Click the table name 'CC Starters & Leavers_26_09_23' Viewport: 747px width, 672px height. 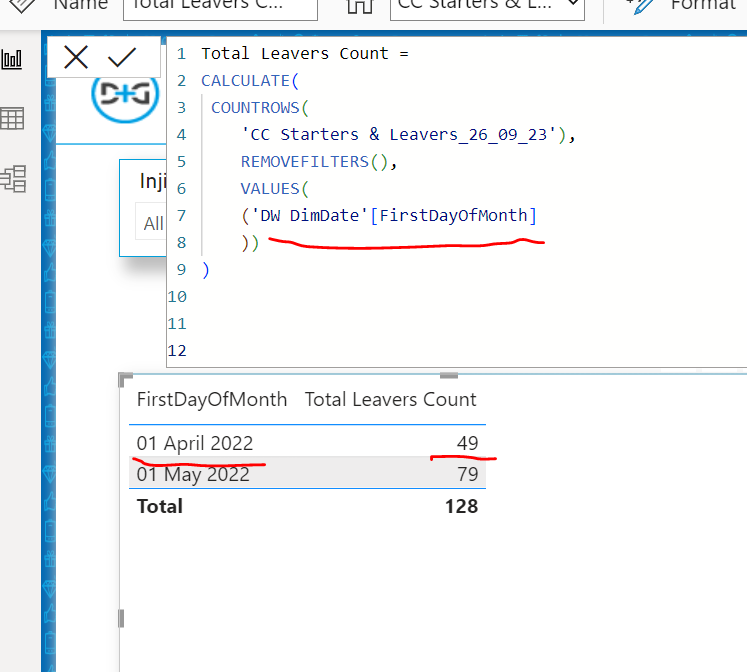click(x=398, y=135)
